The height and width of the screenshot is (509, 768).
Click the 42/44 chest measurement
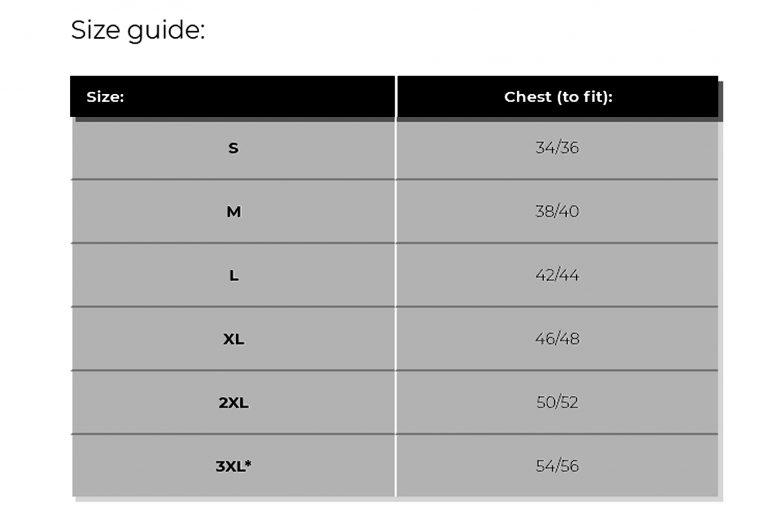coord(557,275)
